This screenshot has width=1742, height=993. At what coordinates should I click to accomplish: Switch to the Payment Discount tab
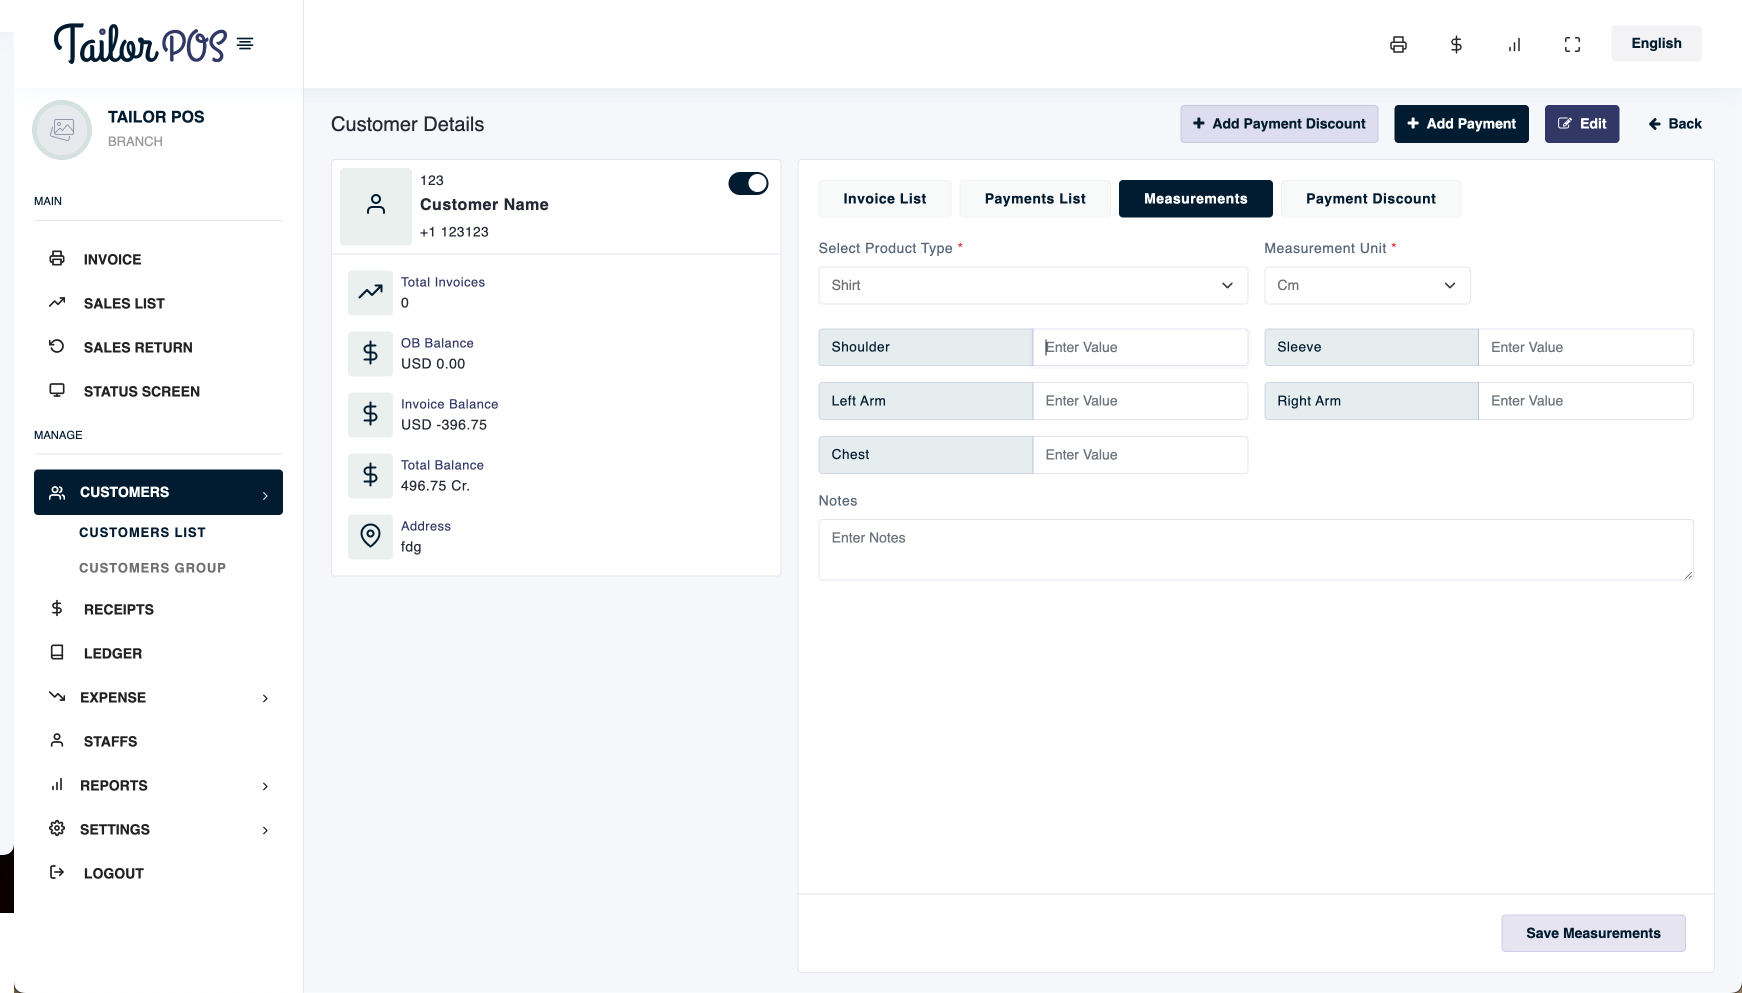tap(1370, 199)
